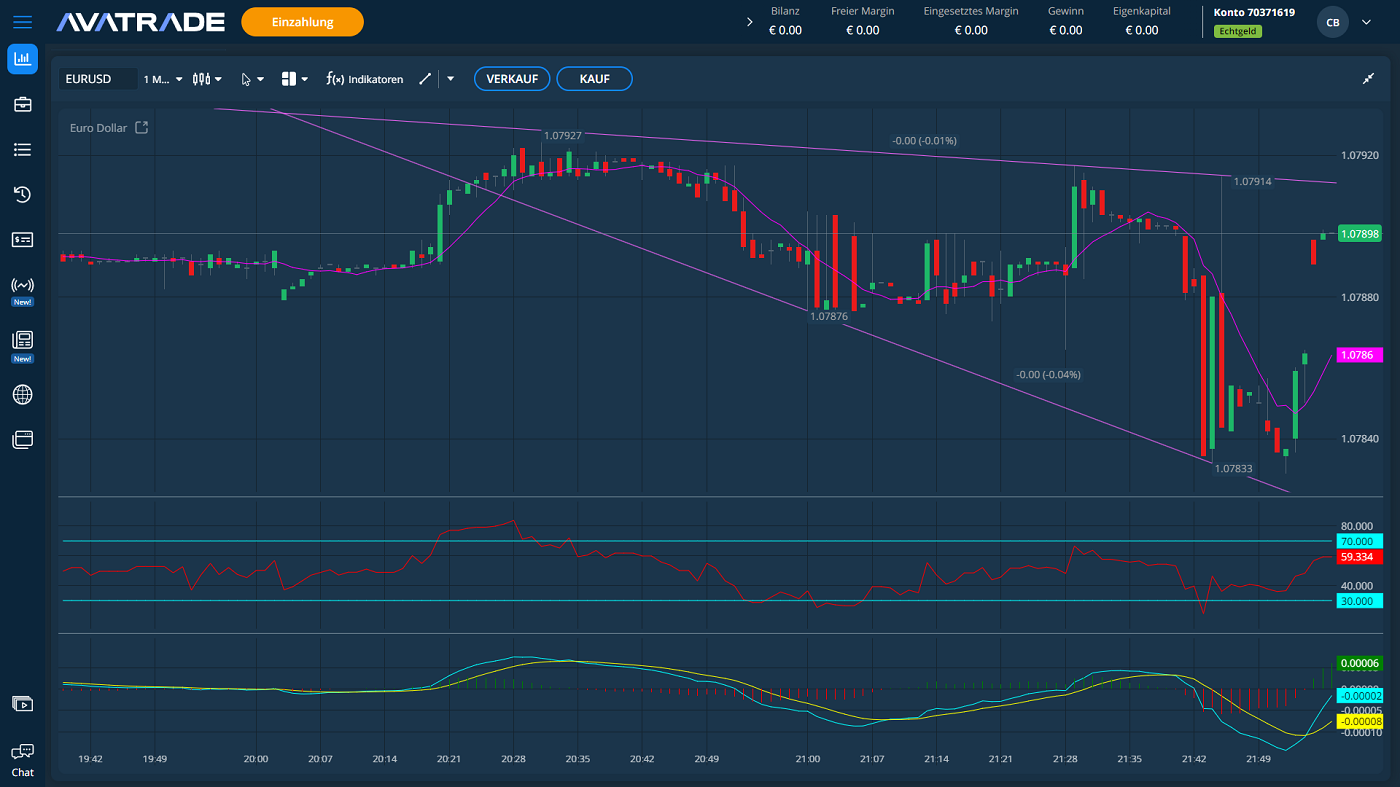Click the EURUSD symbol input field

pyautogui.click(x=98, y=79)
